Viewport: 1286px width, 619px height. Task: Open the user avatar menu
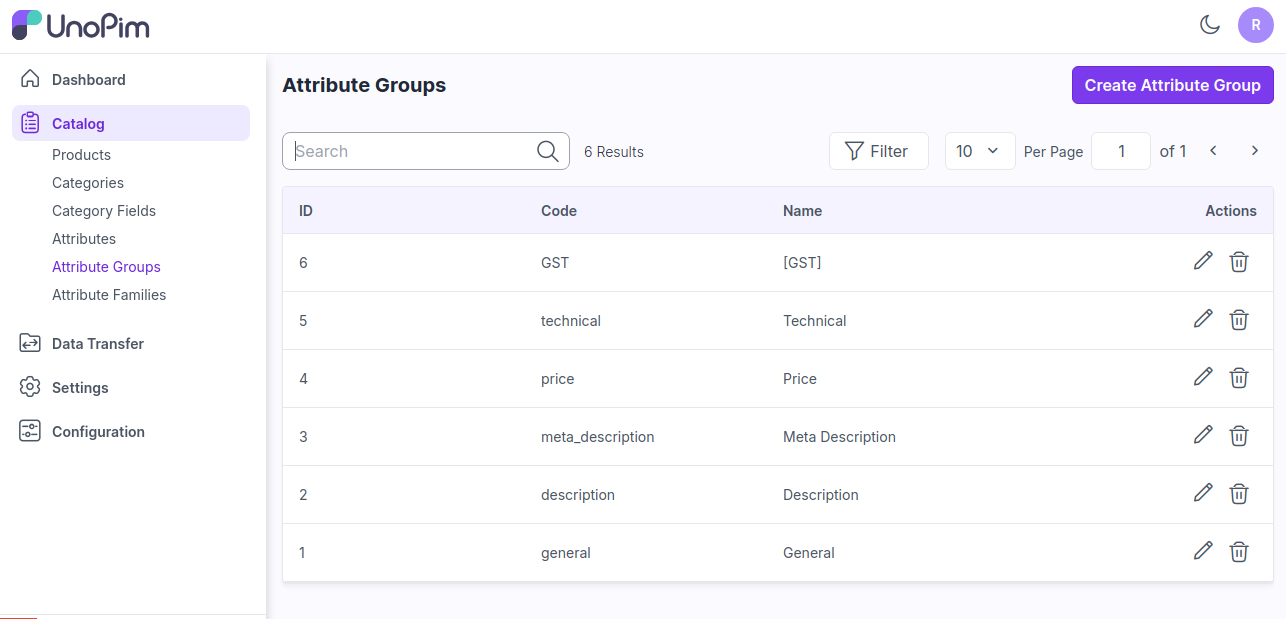click(1256, 25)
